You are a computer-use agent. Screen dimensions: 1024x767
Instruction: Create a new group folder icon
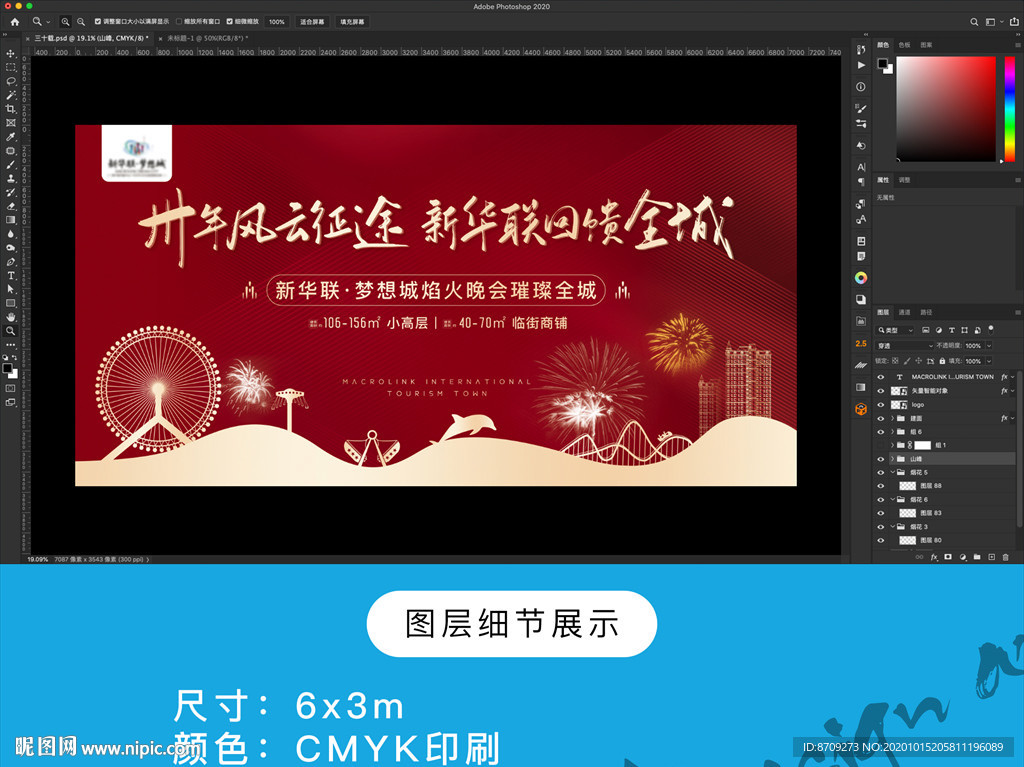pos(977,557)
